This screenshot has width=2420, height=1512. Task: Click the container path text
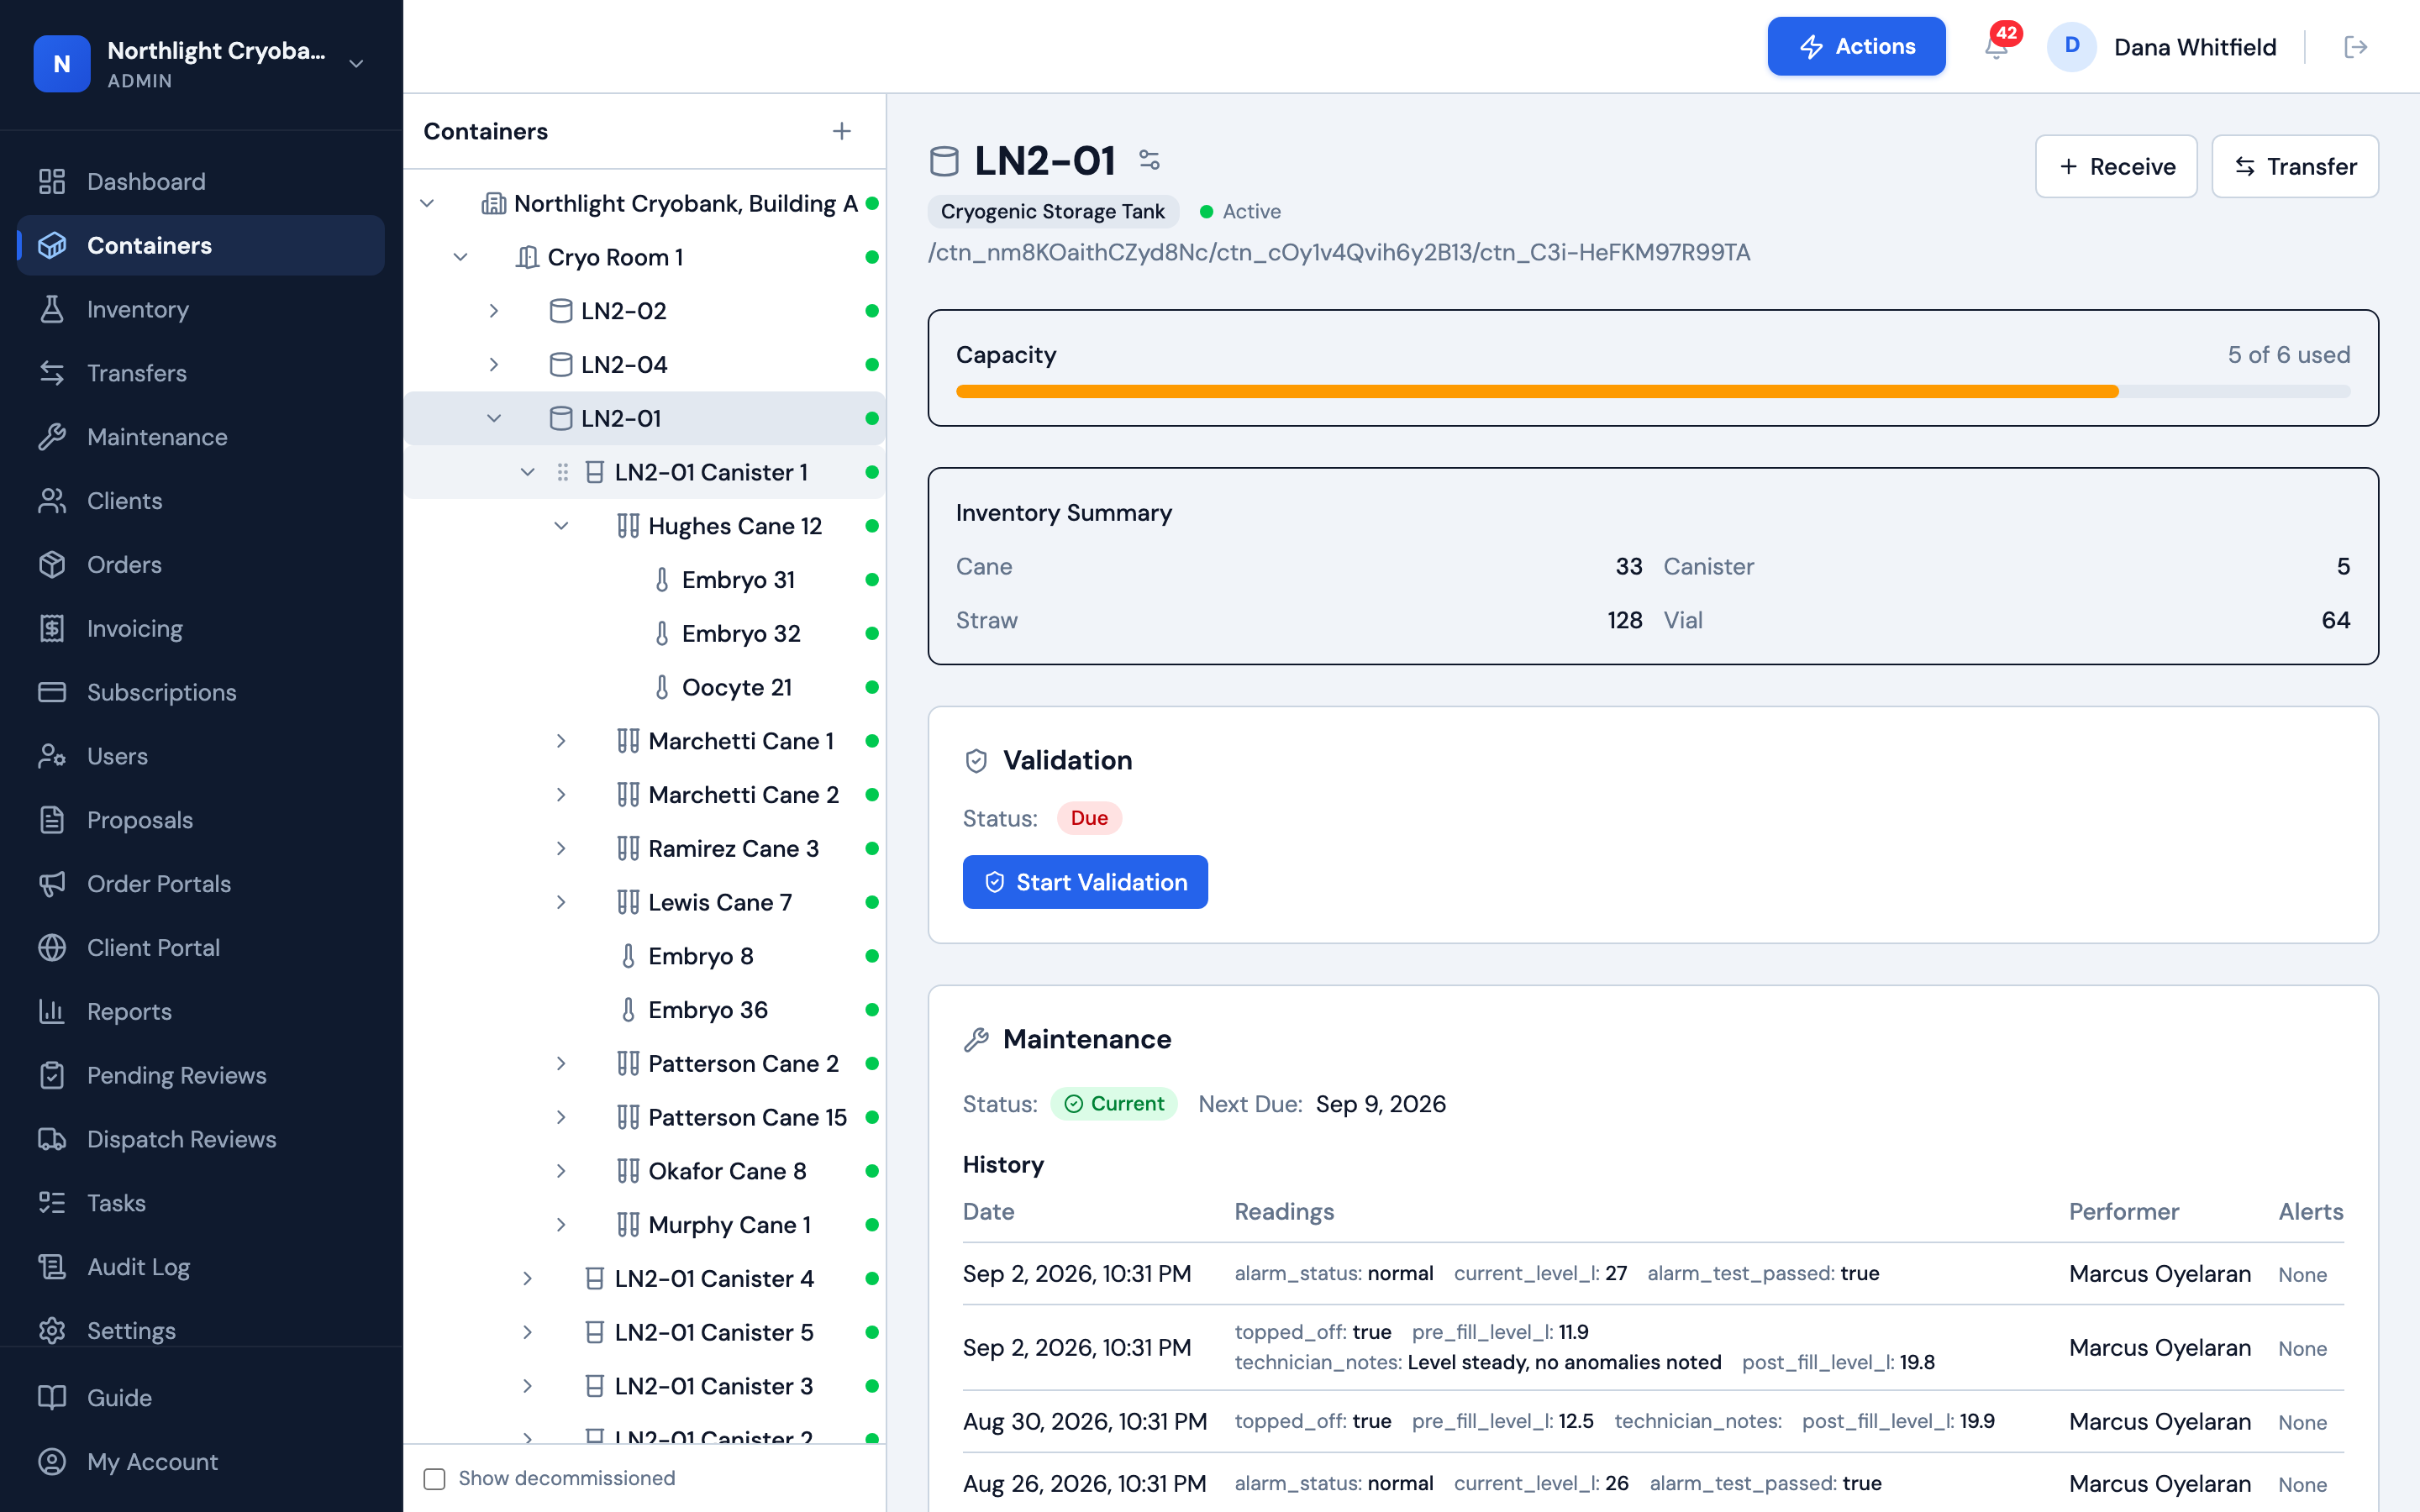tap(1339, 252)
